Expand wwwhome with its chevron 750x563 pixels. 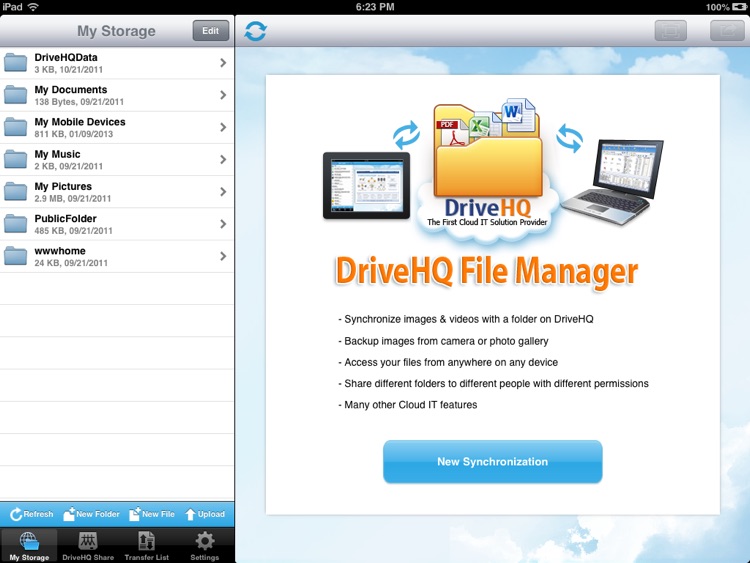[x=223, y=256]
